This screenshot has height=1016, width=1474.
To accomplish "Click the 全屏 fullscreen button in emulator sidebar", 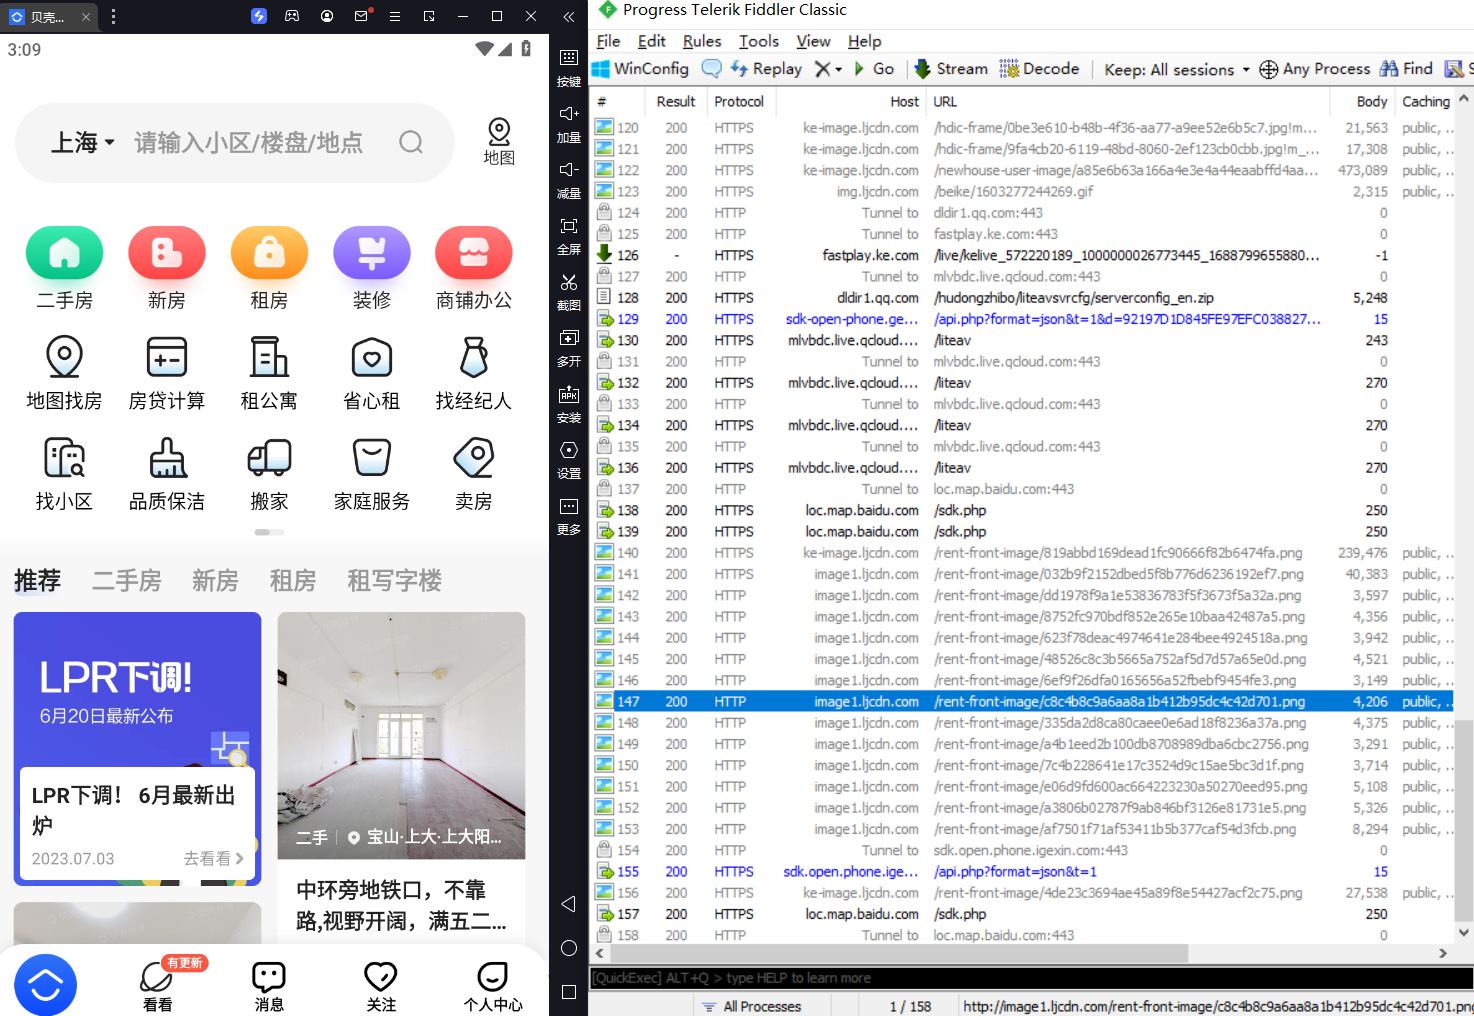I will [569, 235].
